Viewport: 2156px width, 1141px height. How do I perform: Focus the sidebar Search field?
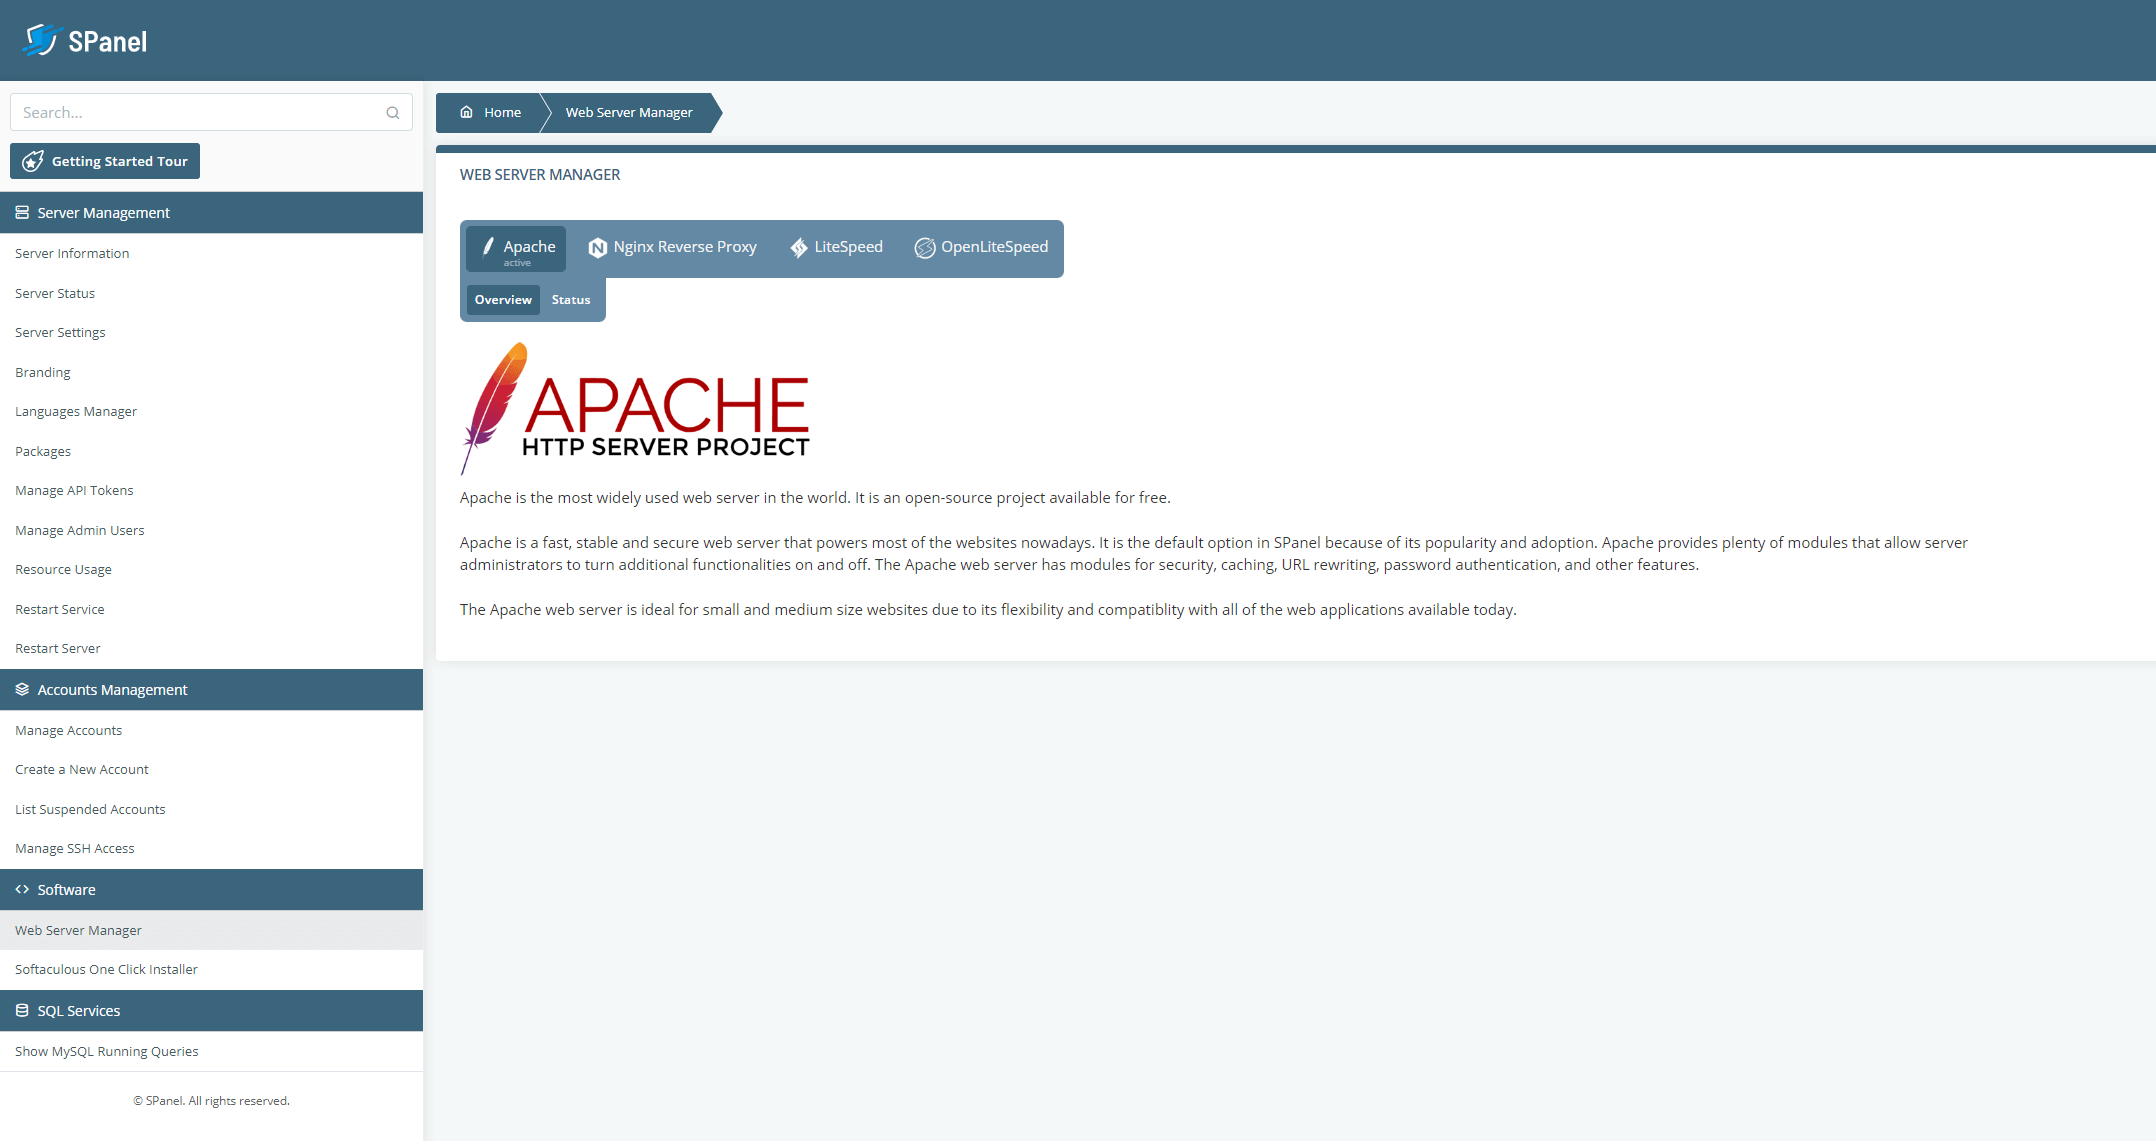pyautogui.click(x=211, y=113)
